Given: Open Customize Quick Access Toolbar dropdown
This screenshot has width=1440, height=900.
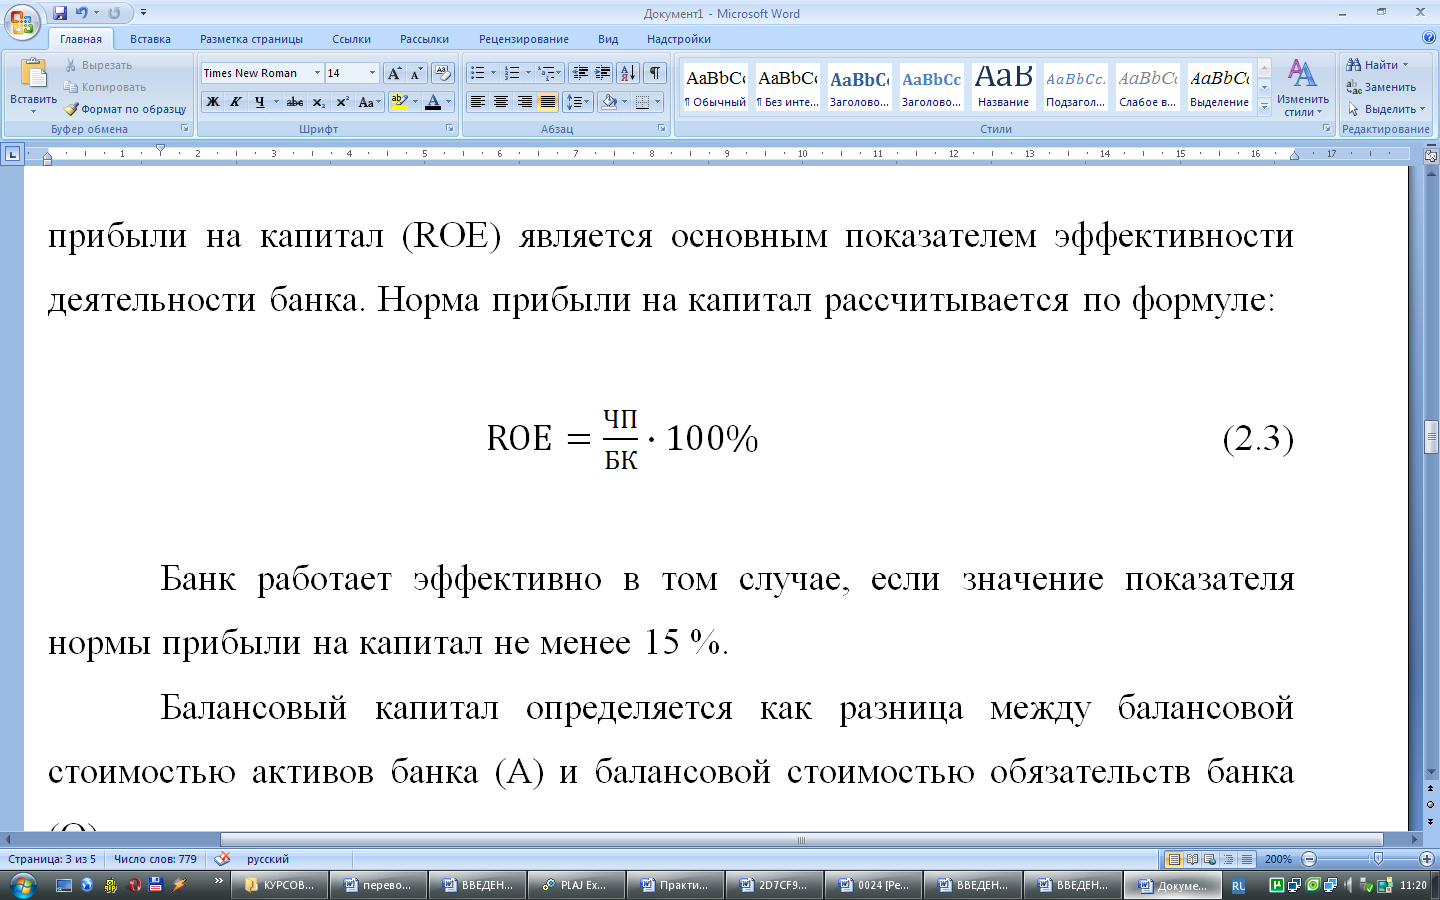Looking at the screenshot, I should 144,13.
